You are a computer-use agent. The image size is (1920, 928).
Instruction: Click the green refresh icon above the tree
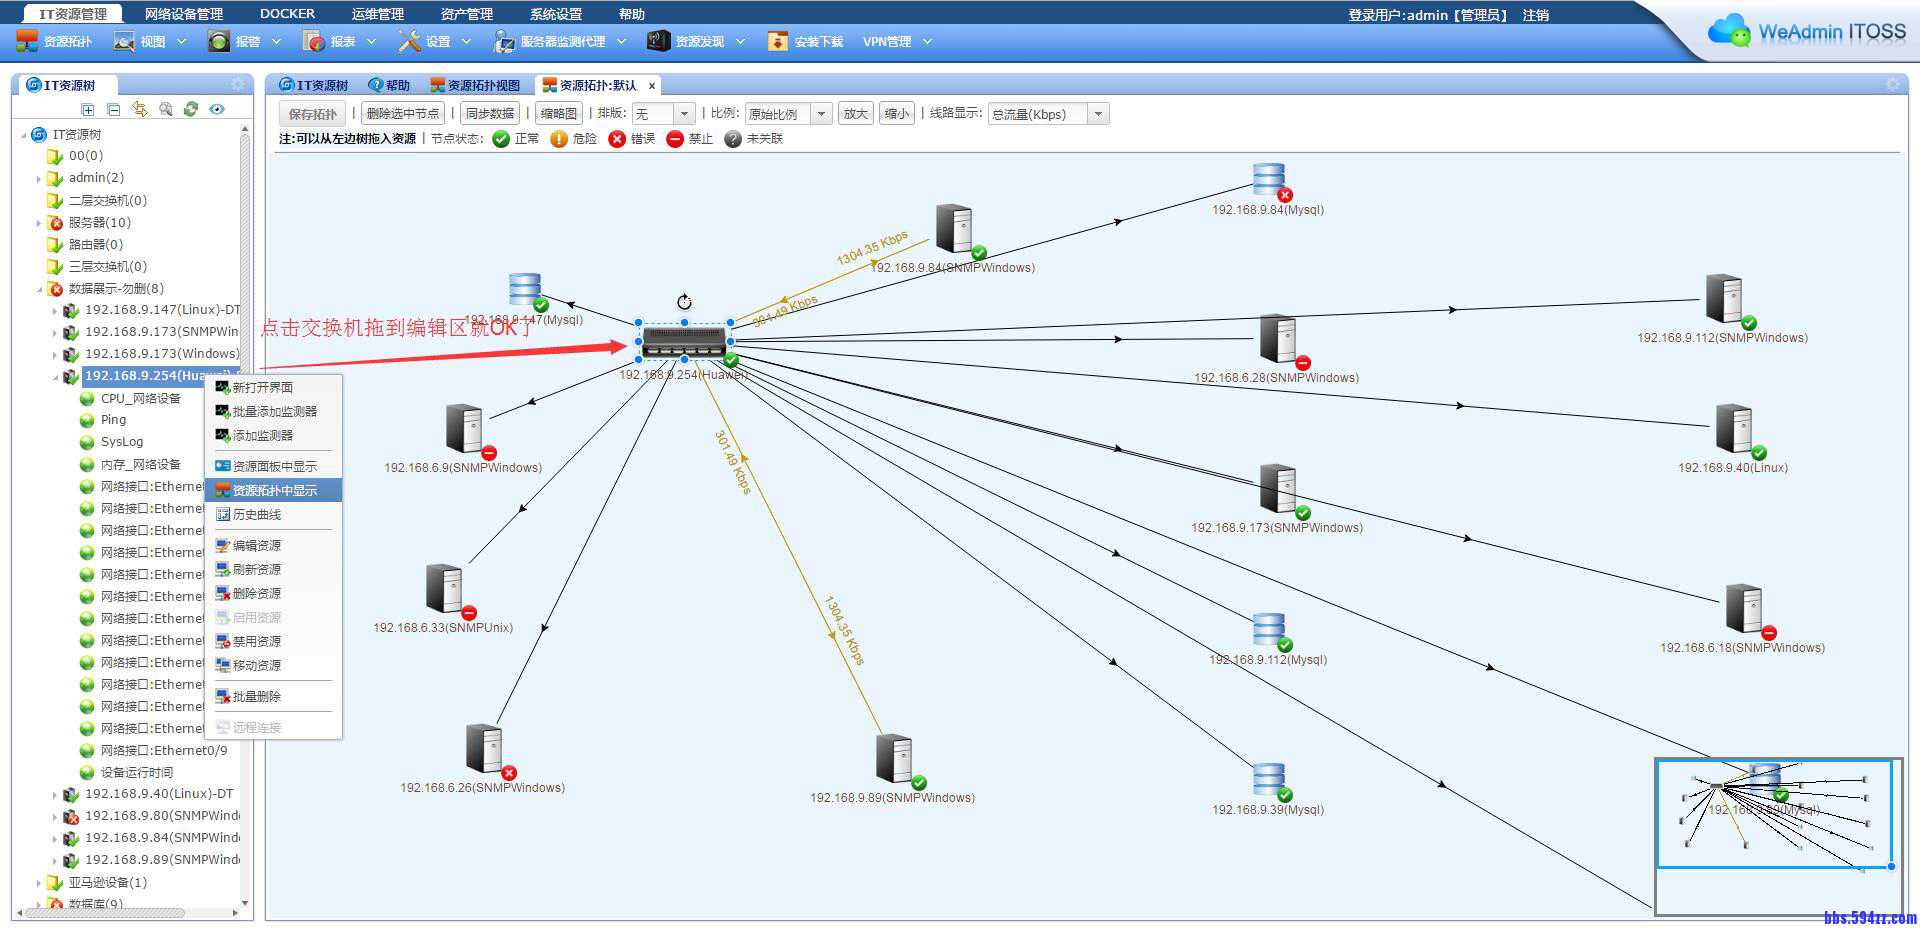click(191, 110)
